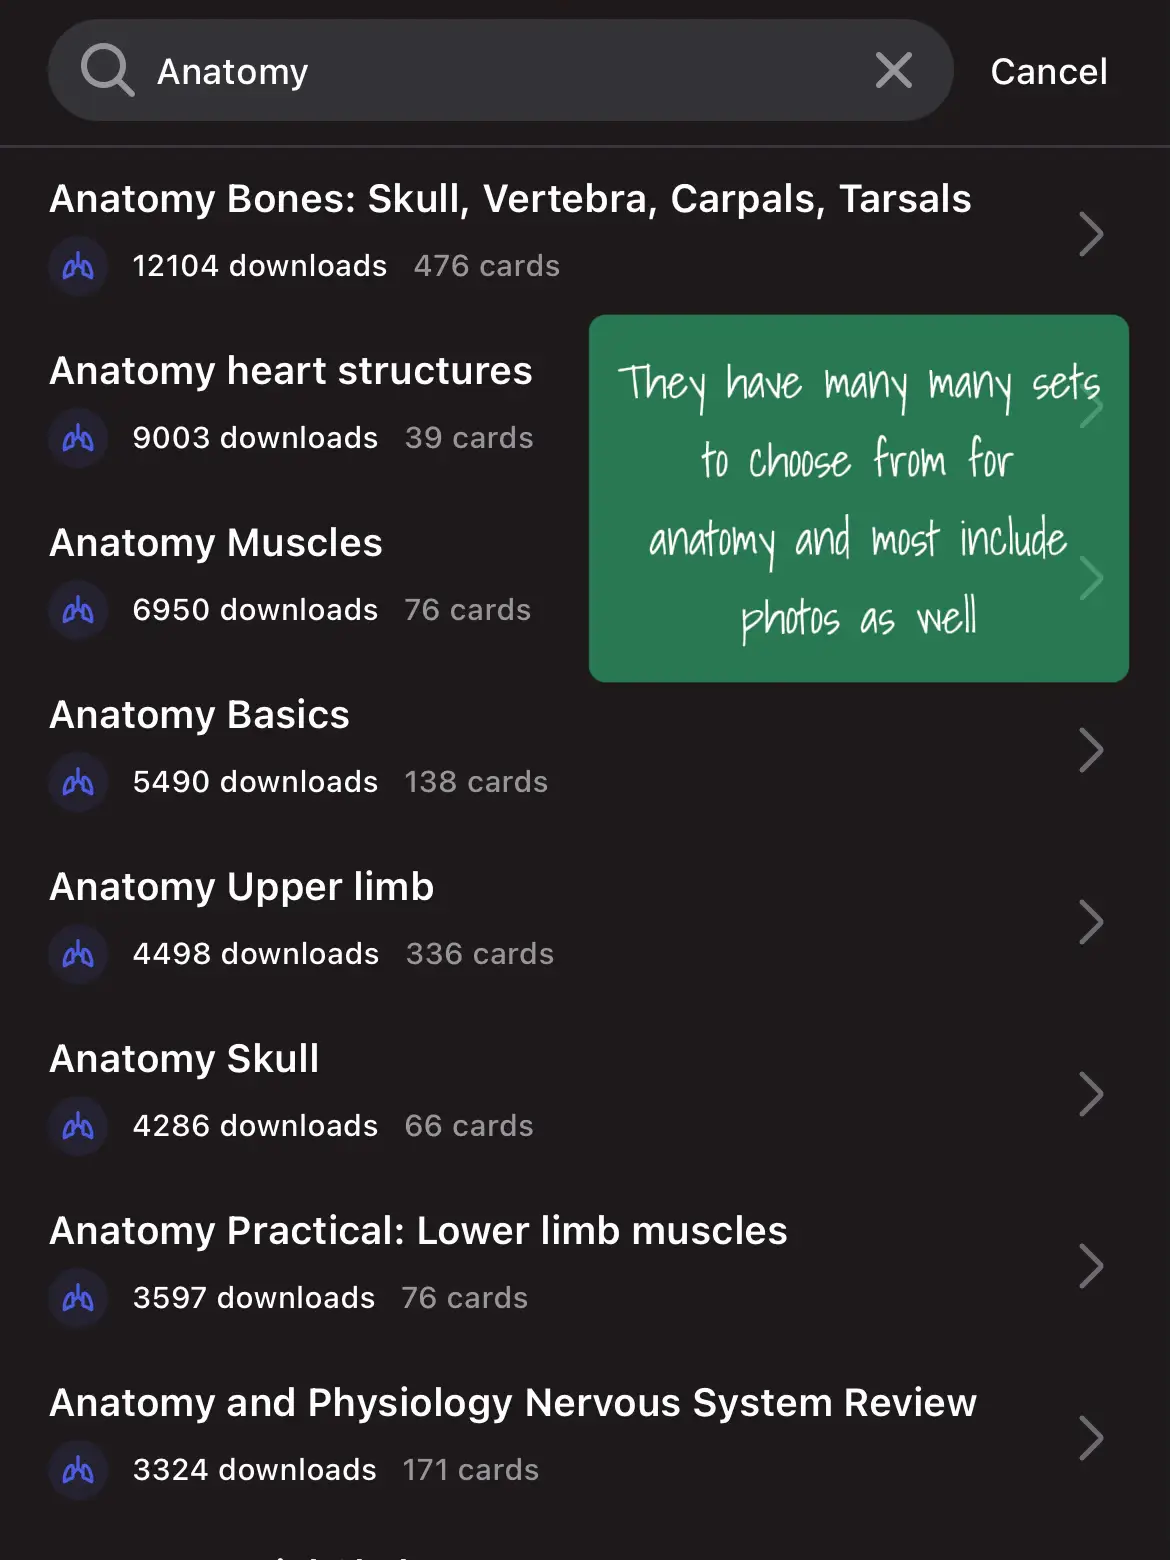This screenshot has height=1560, width=1170.
Task: Expand the Anatomy Upper limb chevron
Action: [1091, 922]
